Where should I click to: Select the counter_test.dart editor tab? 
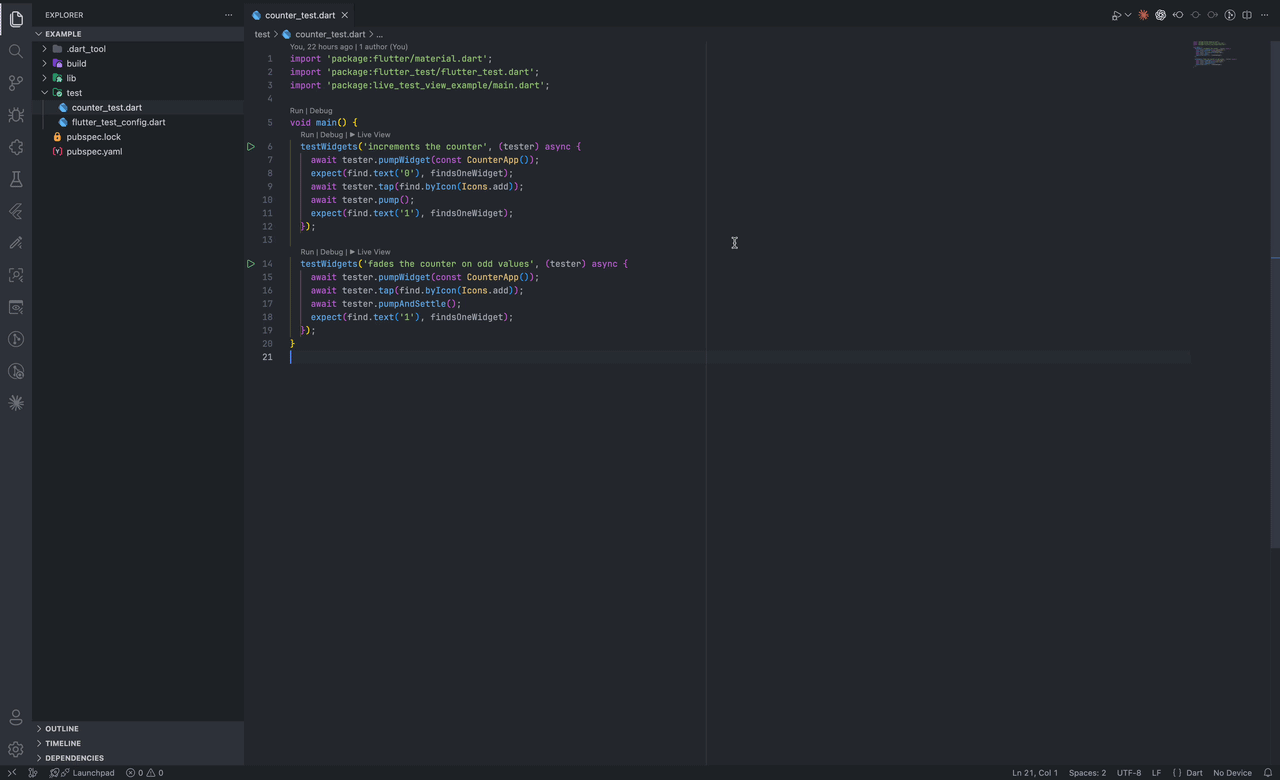[x=300, y=15]
